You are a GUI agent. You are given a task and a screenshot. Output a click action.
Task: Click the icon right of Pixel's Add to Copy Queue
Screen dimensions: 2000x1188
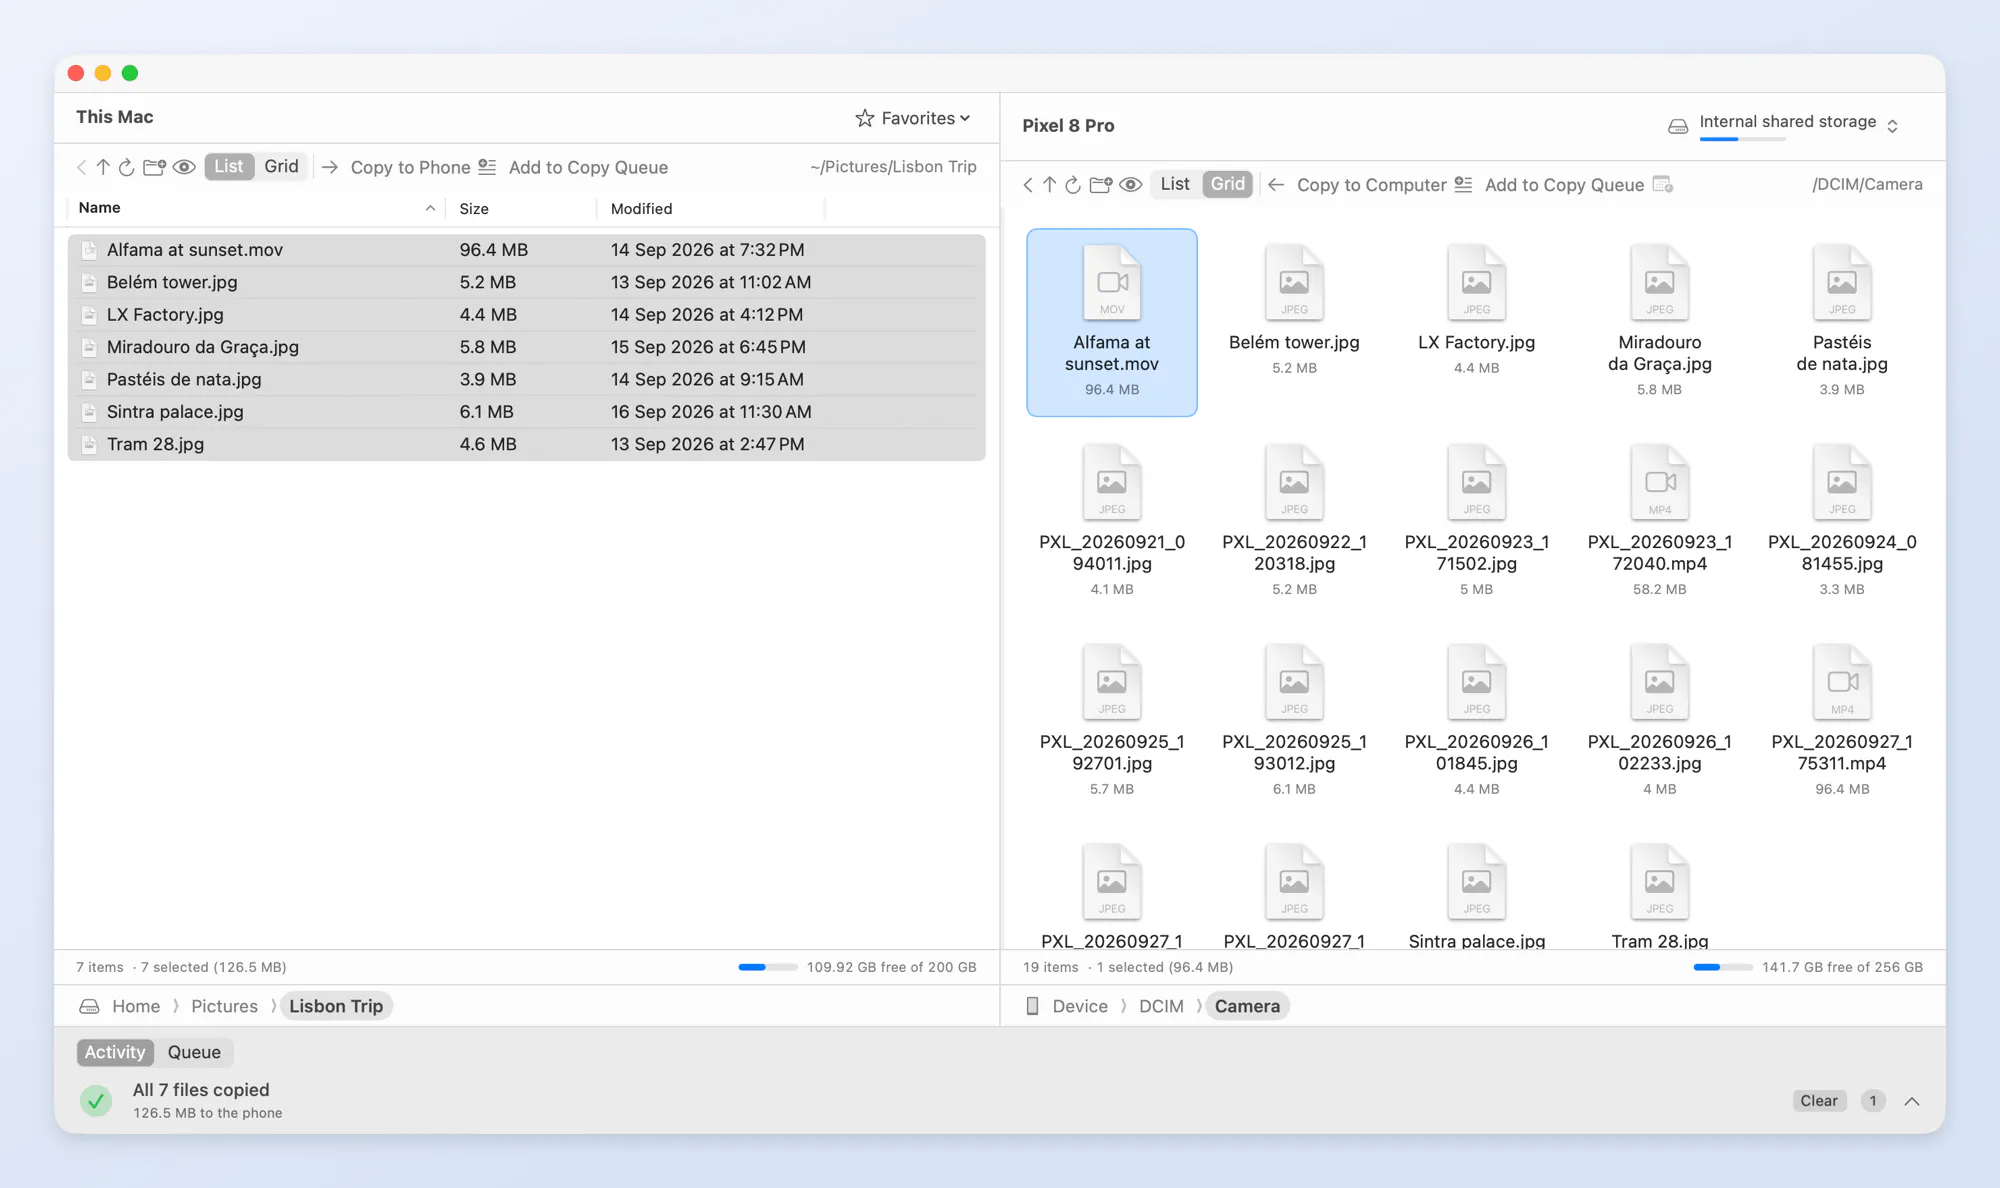[x=1663, y=184]
